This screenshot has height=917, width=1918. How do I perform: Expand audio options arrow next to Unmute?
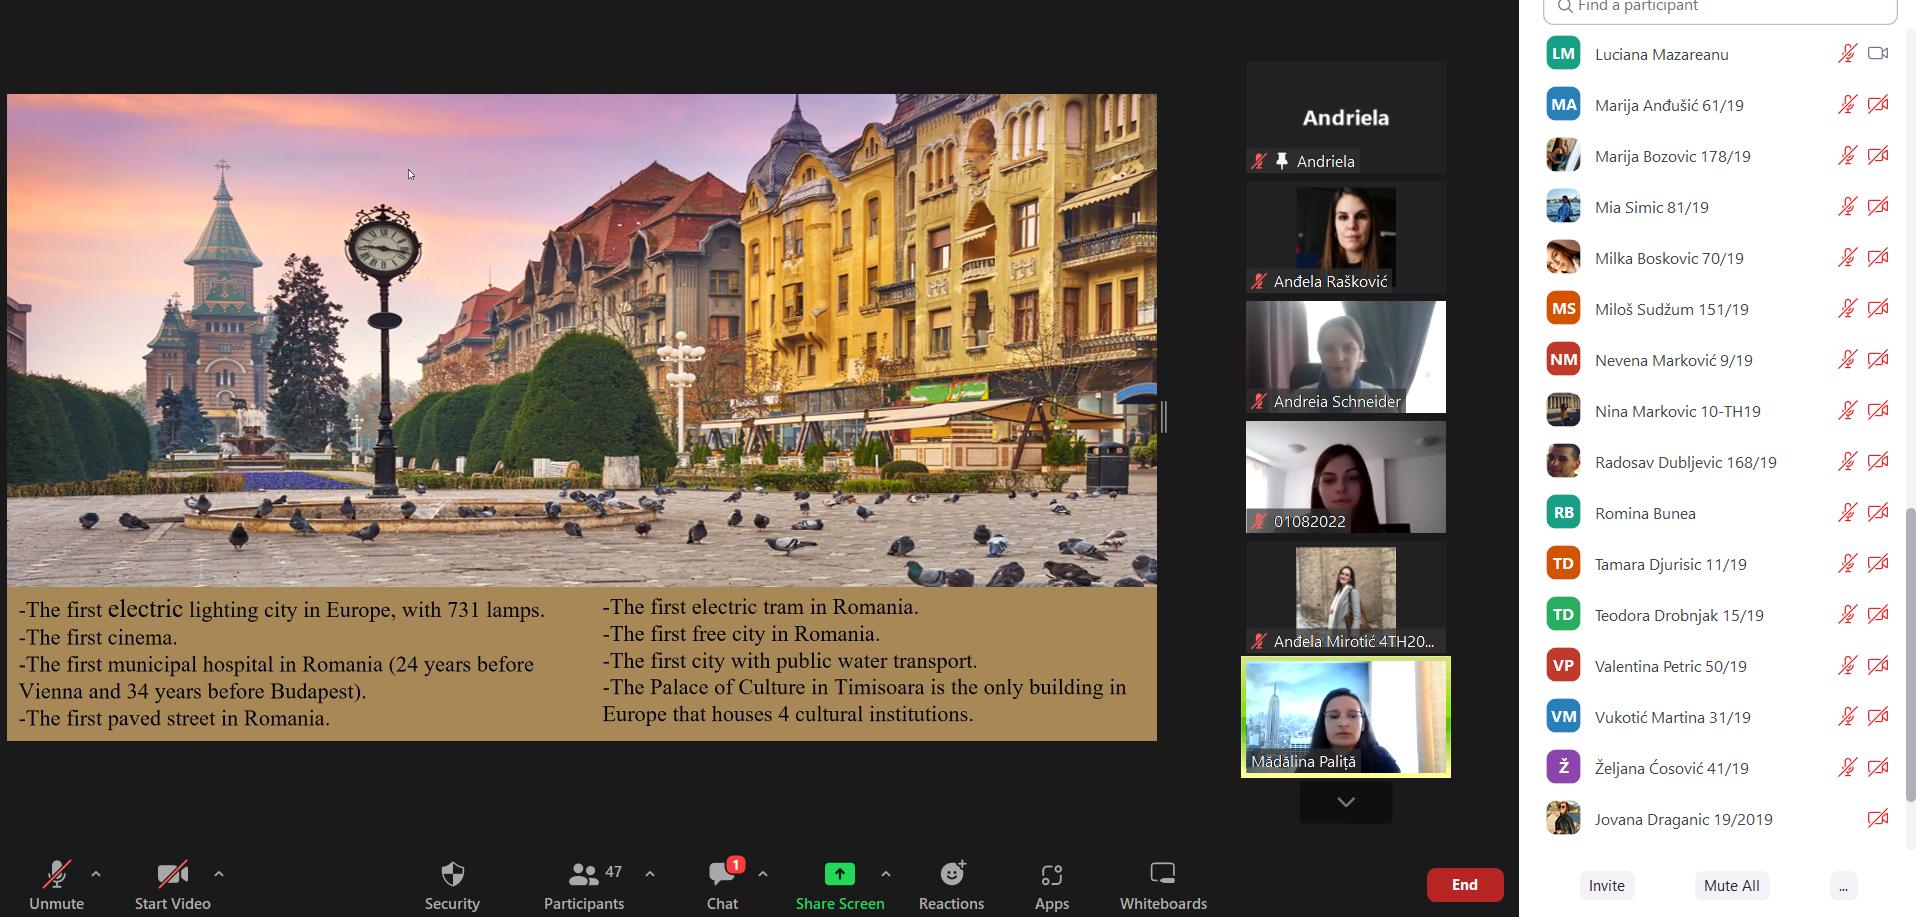96,874
